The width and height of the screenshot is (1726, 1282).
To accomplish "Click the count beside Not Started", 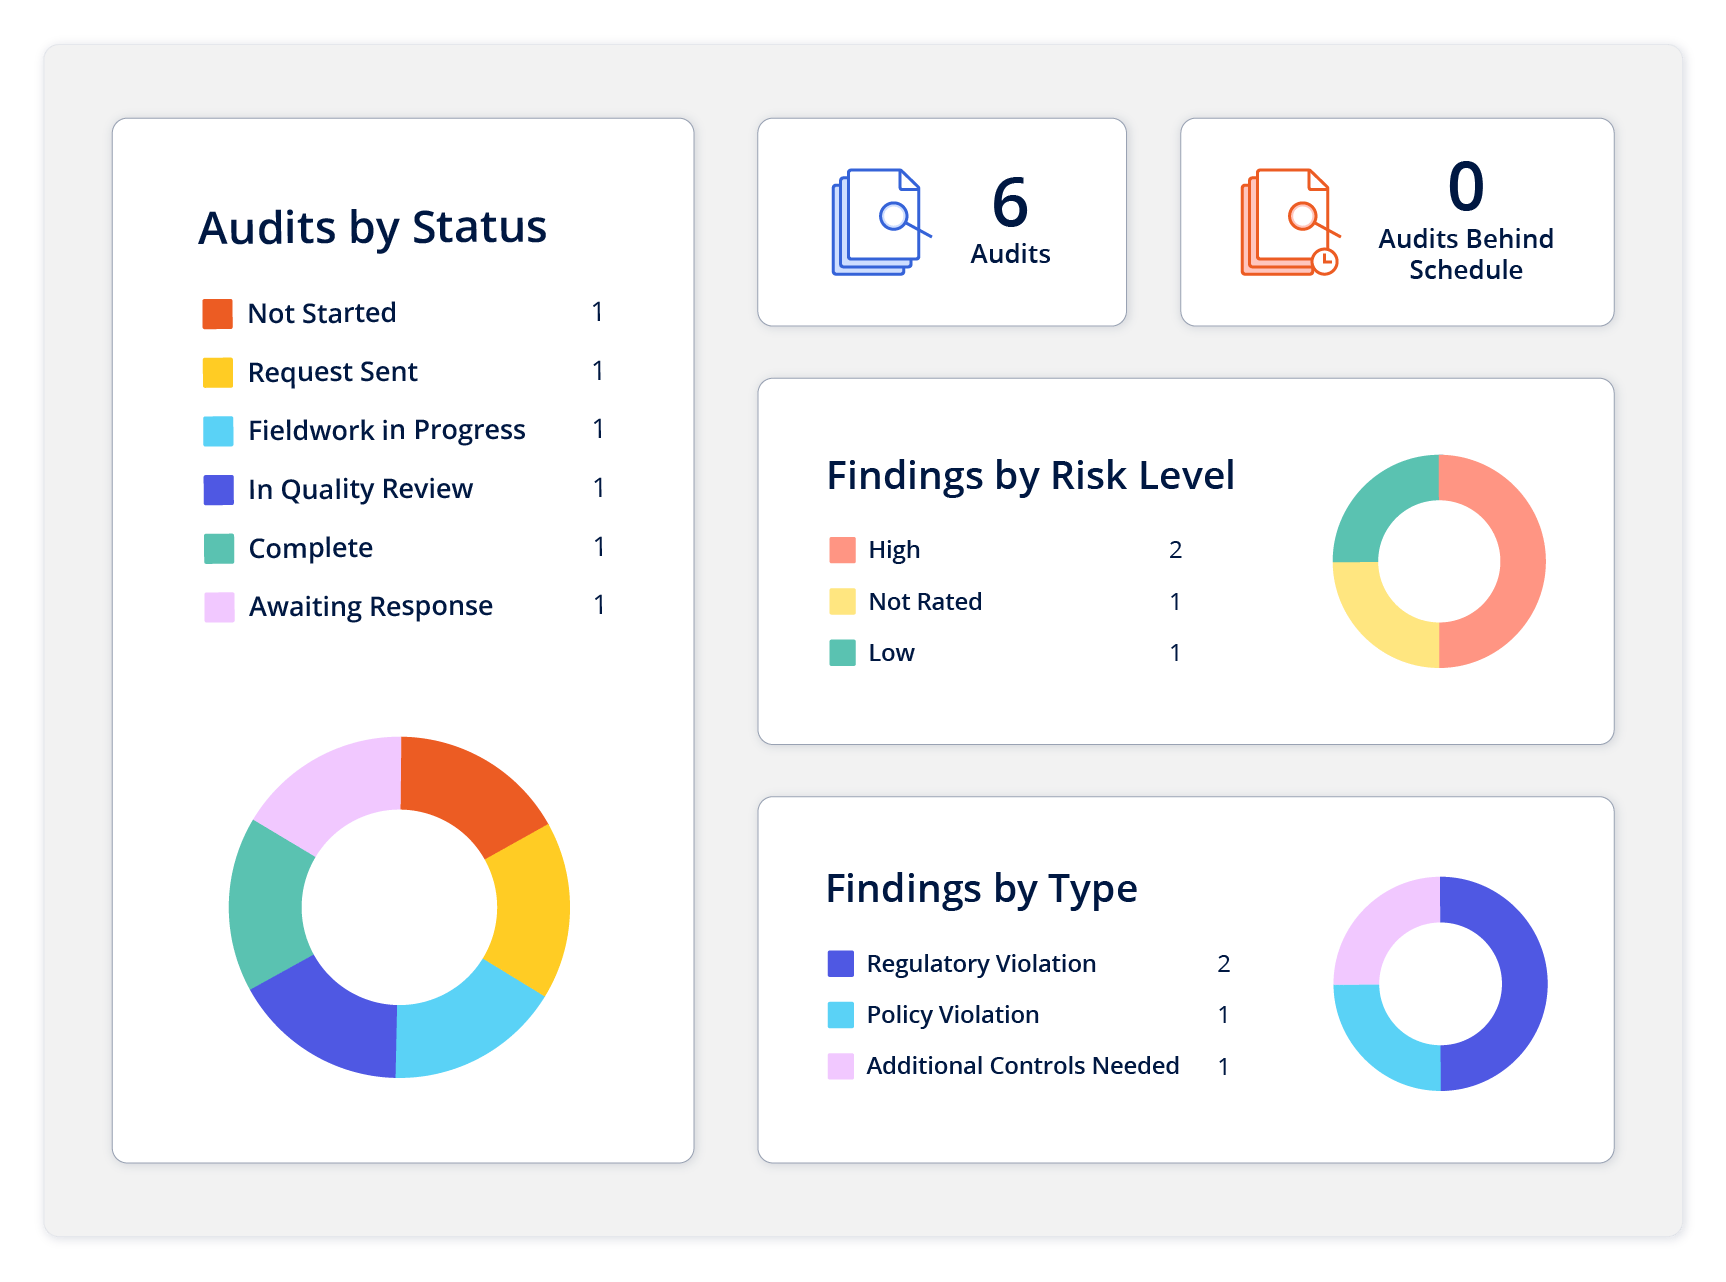I will [x=598, y=312].
